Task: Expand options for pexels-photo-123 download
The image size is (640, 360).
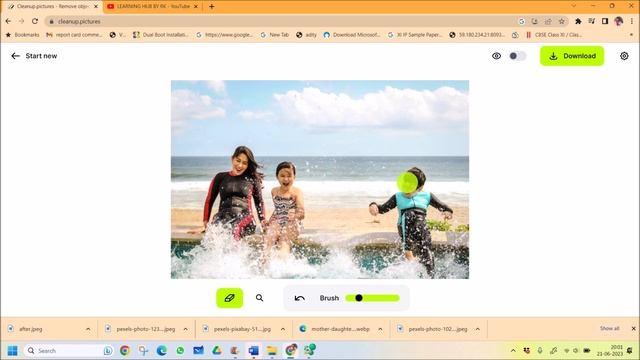Action: point(186,329)
